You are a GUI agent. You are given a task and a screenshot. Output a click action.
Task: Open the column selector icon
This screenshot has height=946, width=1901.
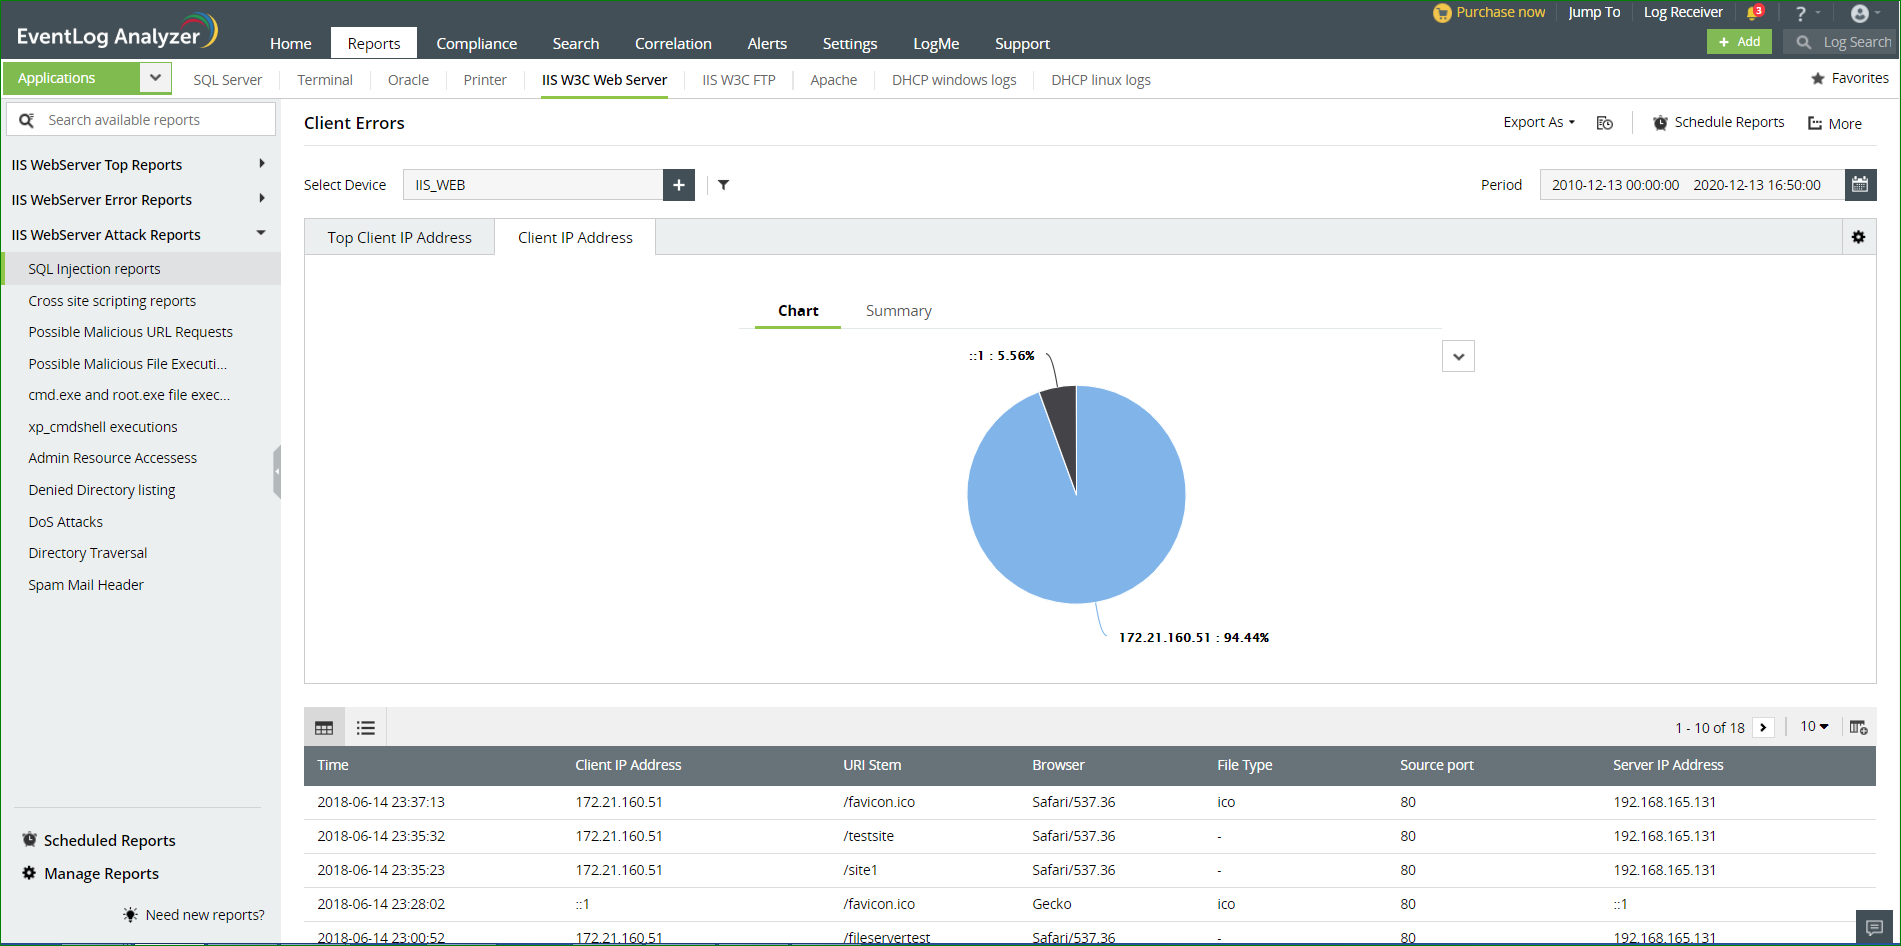(x=1859, y=728)
